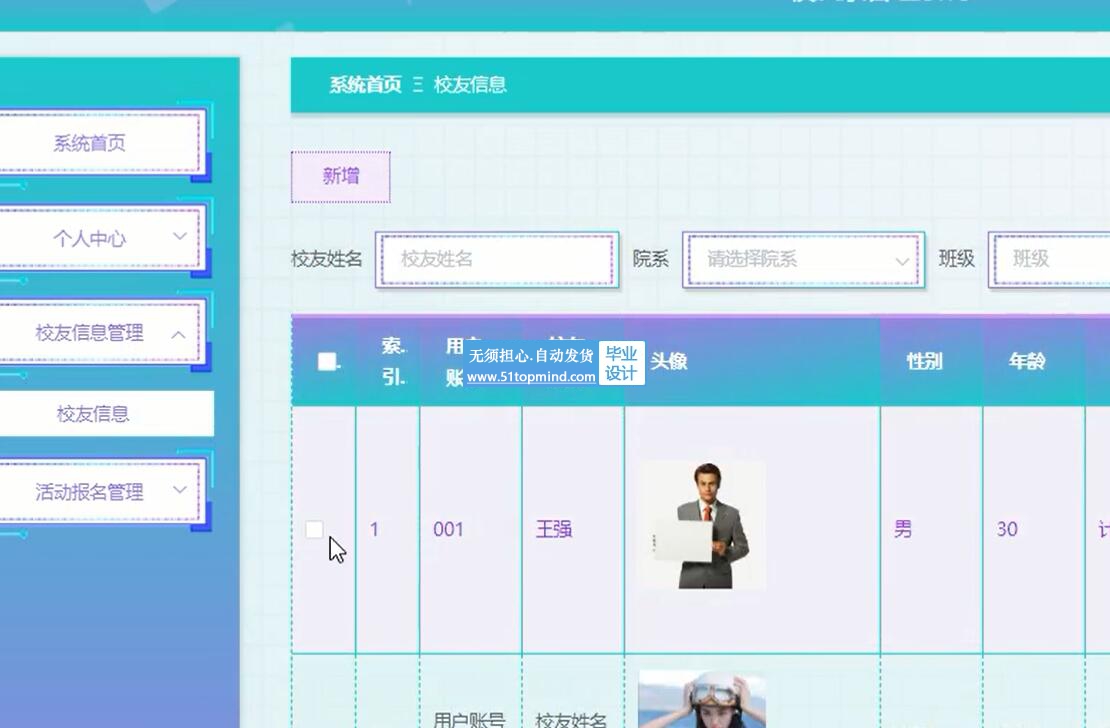Click the index cell 1

click(x=374, y=529)
